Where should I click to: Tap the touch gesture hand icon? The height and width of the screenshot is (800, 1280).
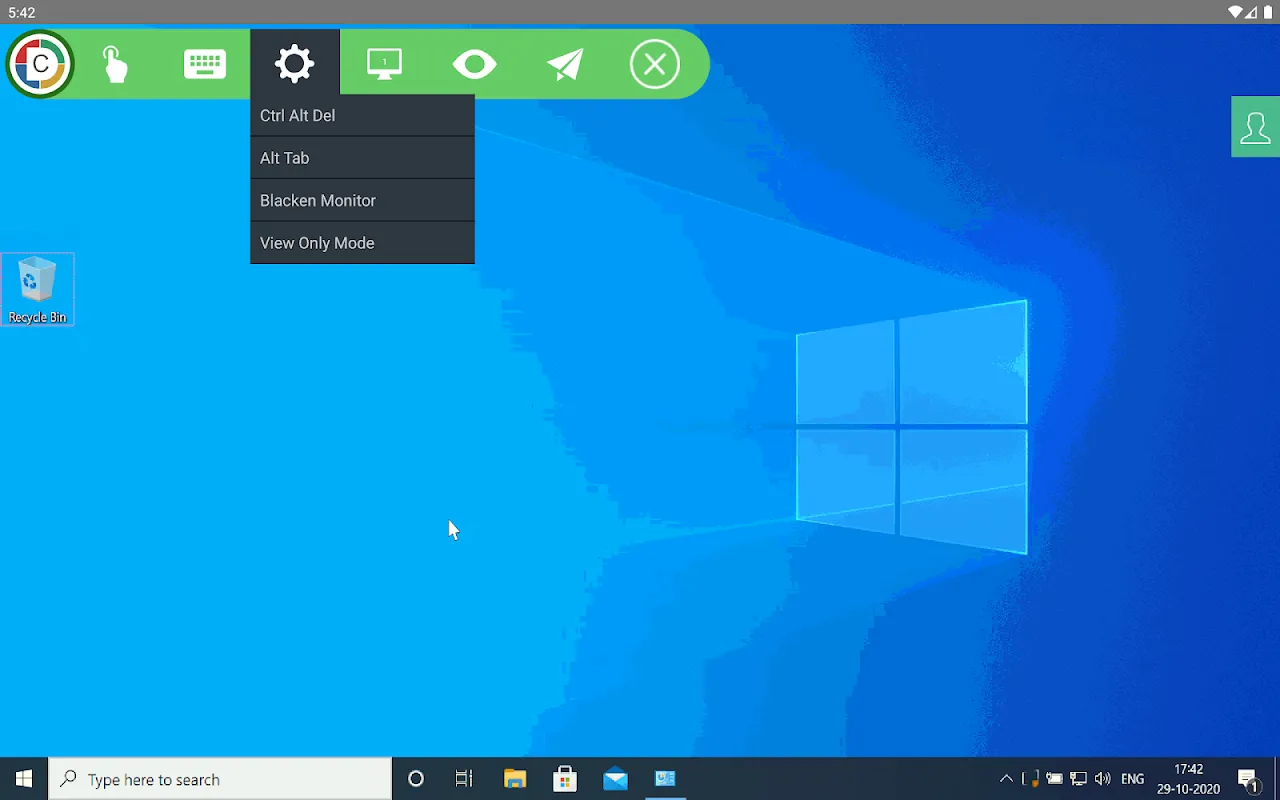115,65
